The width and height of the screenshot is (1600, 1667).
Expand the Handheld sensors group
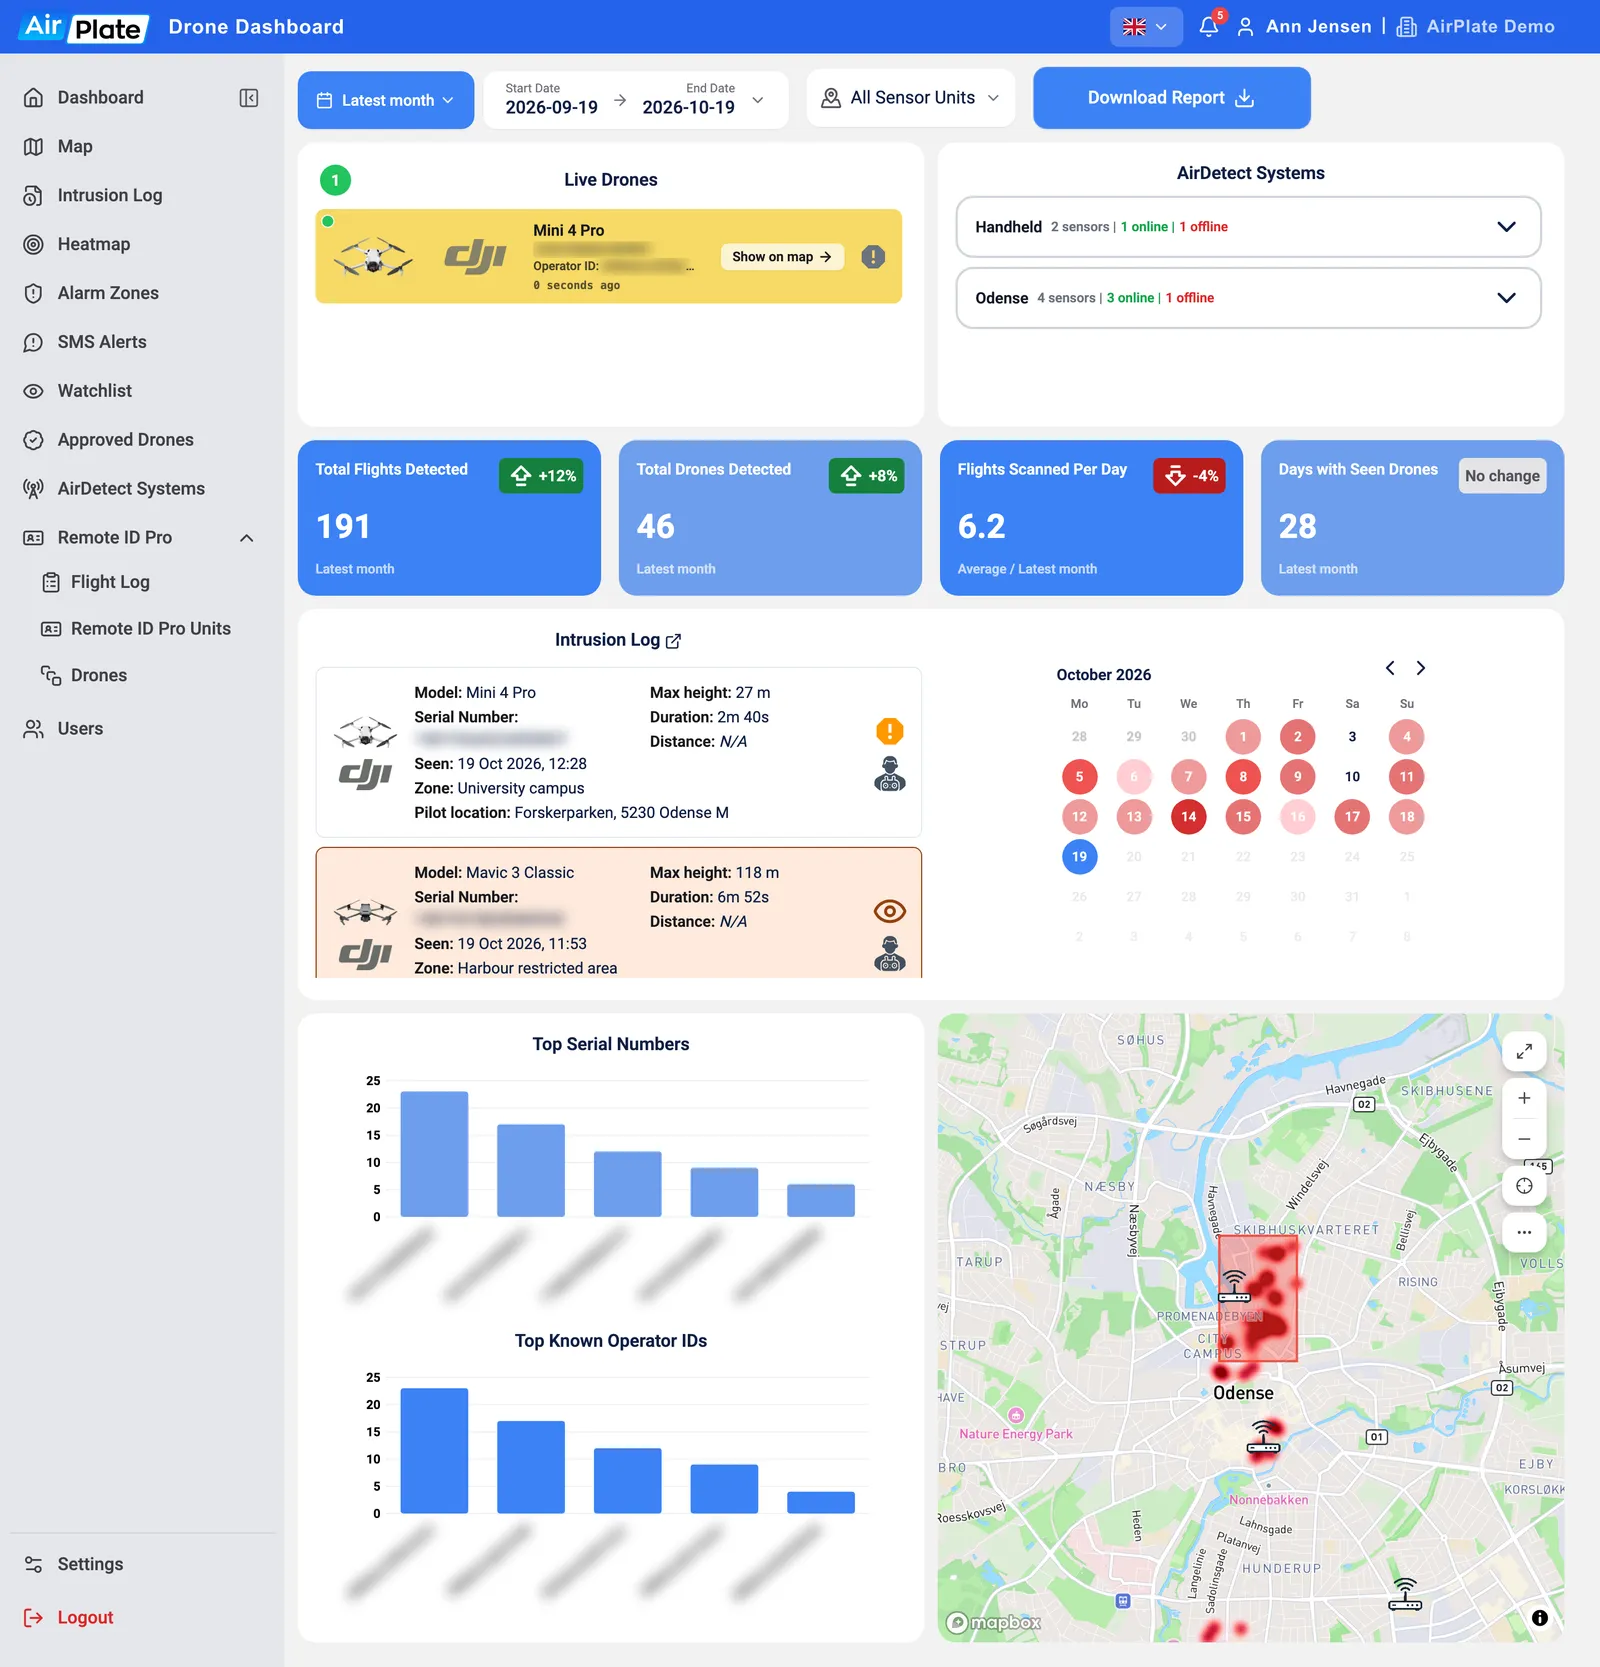click(x=1248, y=227)
